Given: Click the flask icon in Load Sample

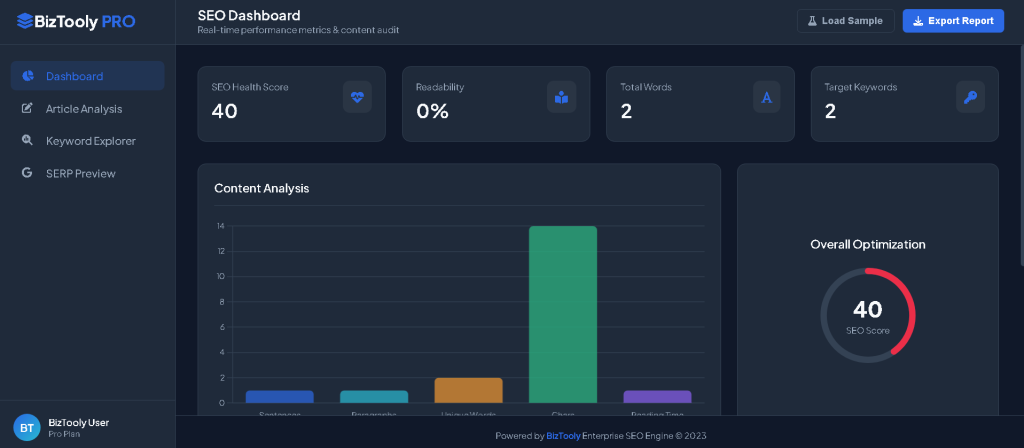Looking at the screenshot, I should pos(812,21).
